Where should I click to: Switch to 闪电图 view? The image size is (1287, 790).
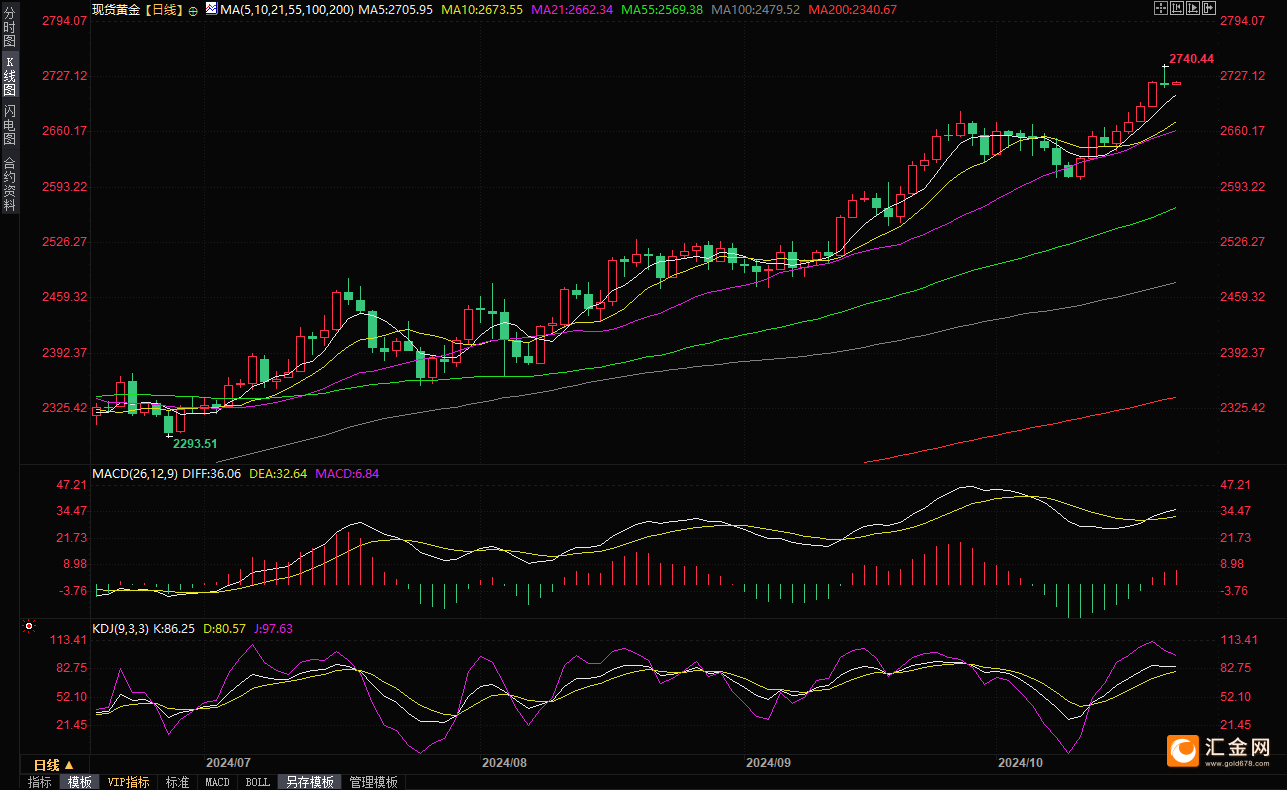9,125
